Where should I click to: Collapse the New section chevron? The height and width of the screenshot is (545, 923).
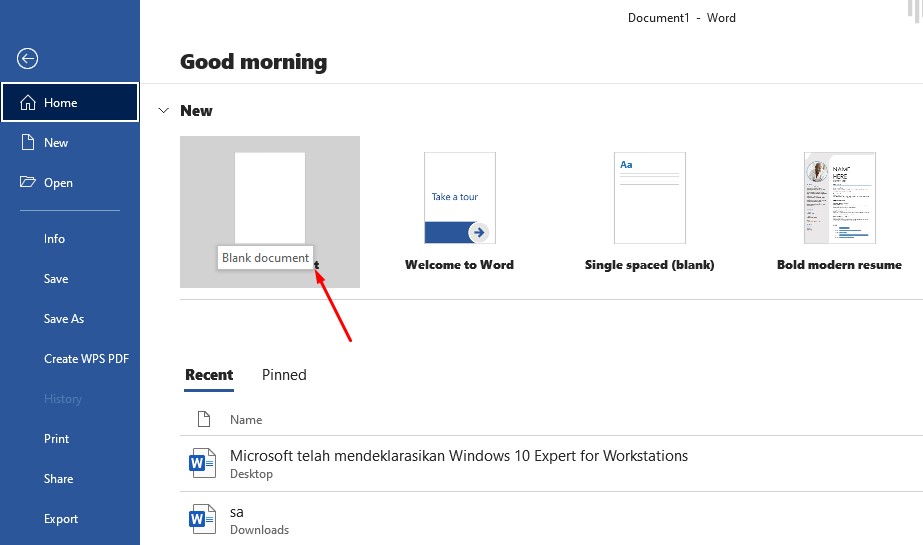(164, 110)
